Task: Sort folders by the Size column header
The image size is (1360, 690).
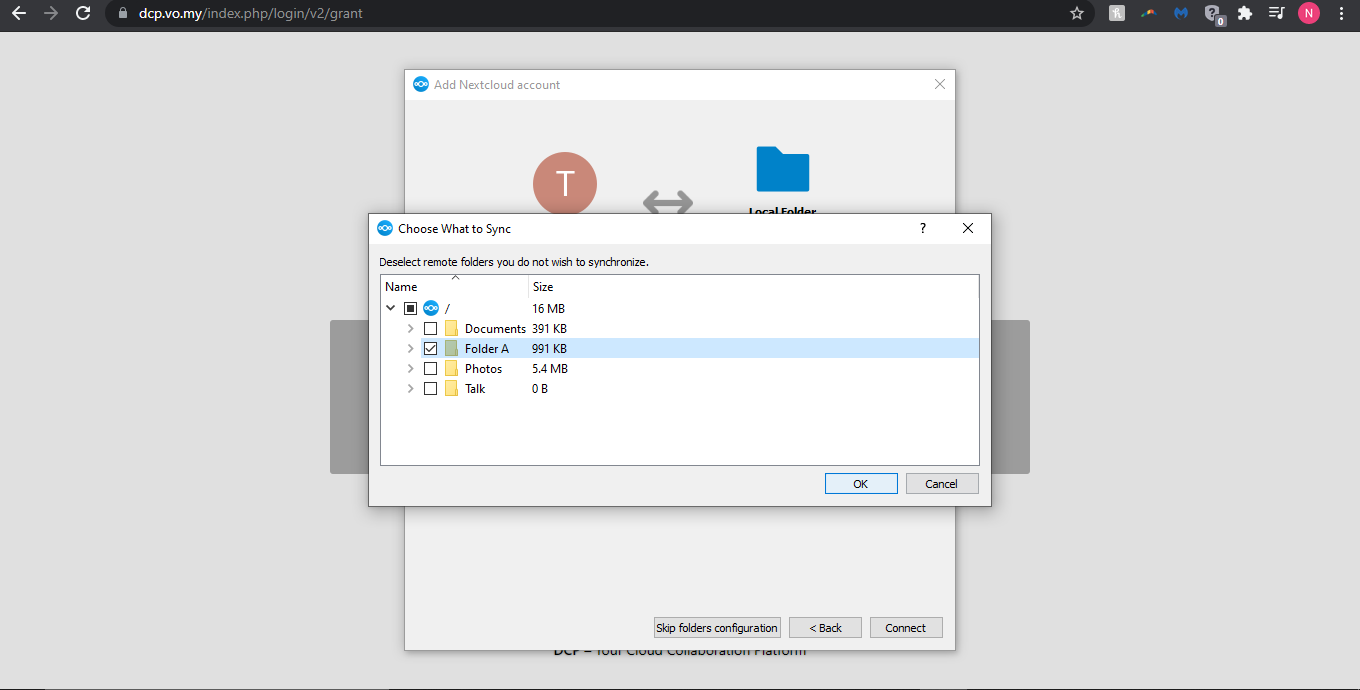Action: click(x=543, y=287)
